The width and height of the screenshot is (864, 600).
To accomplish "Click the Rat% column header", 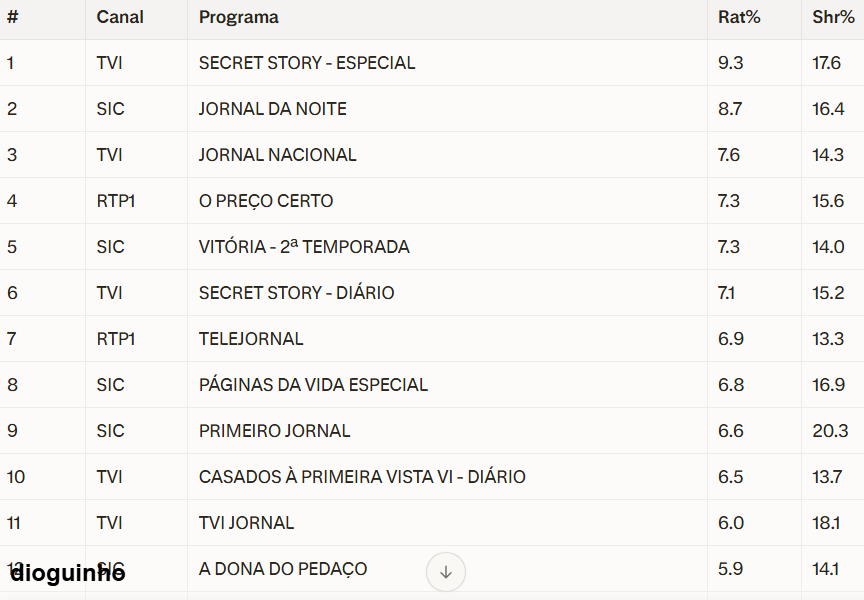I will click(739, 17).
